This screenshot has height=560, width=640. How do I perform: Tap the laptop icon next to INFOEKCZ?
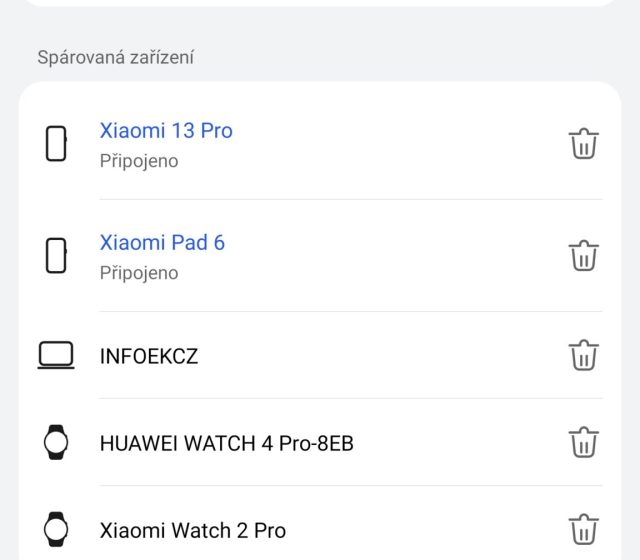56,355
